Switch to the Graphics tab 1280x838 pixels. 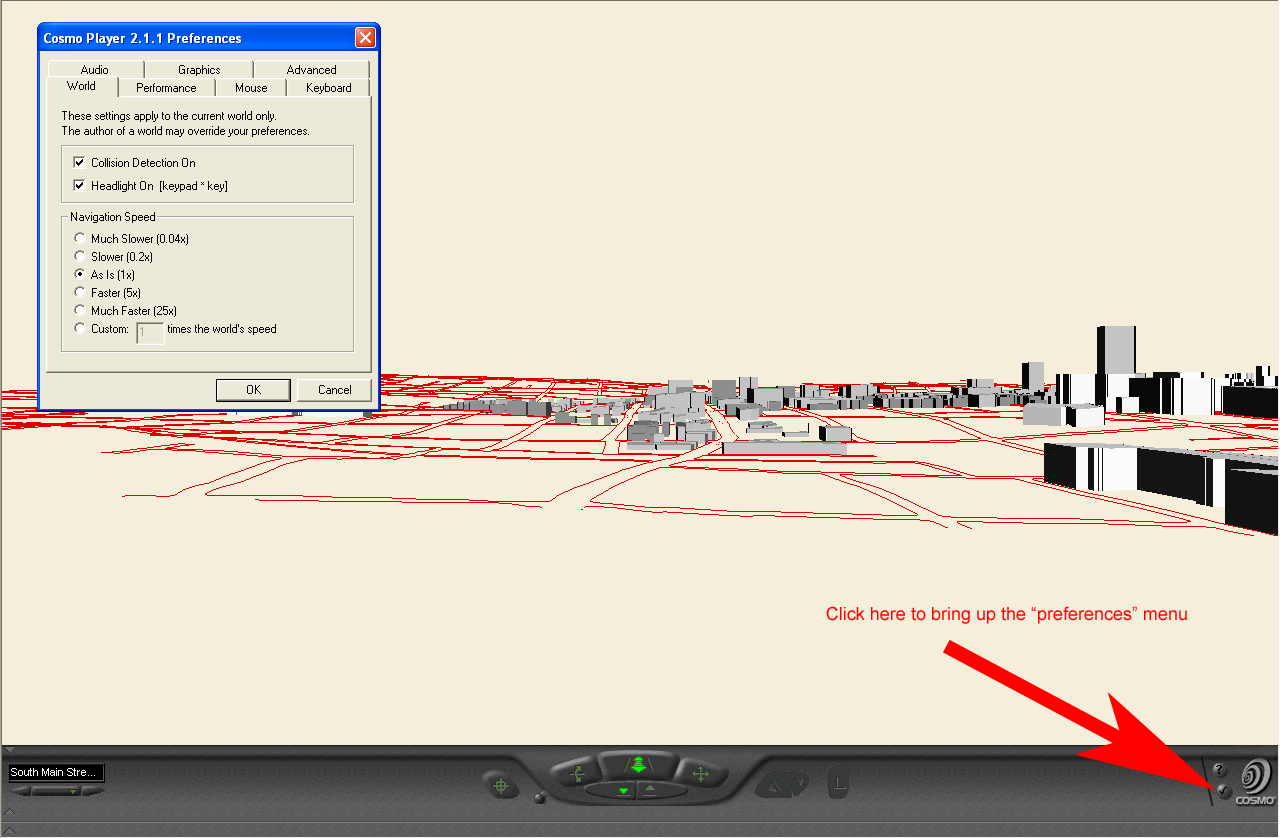(199, 70)
